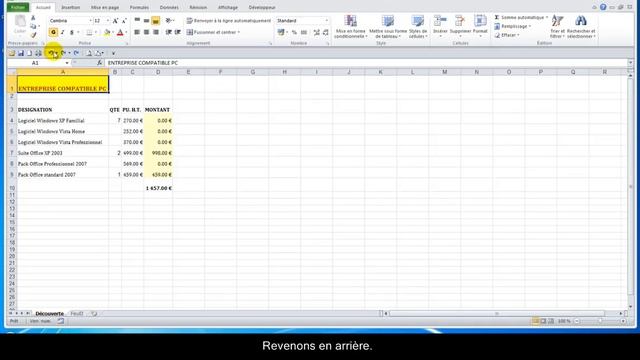Align cell content to middle vertically
The image size is (640, 360).
tap(147, 20)
